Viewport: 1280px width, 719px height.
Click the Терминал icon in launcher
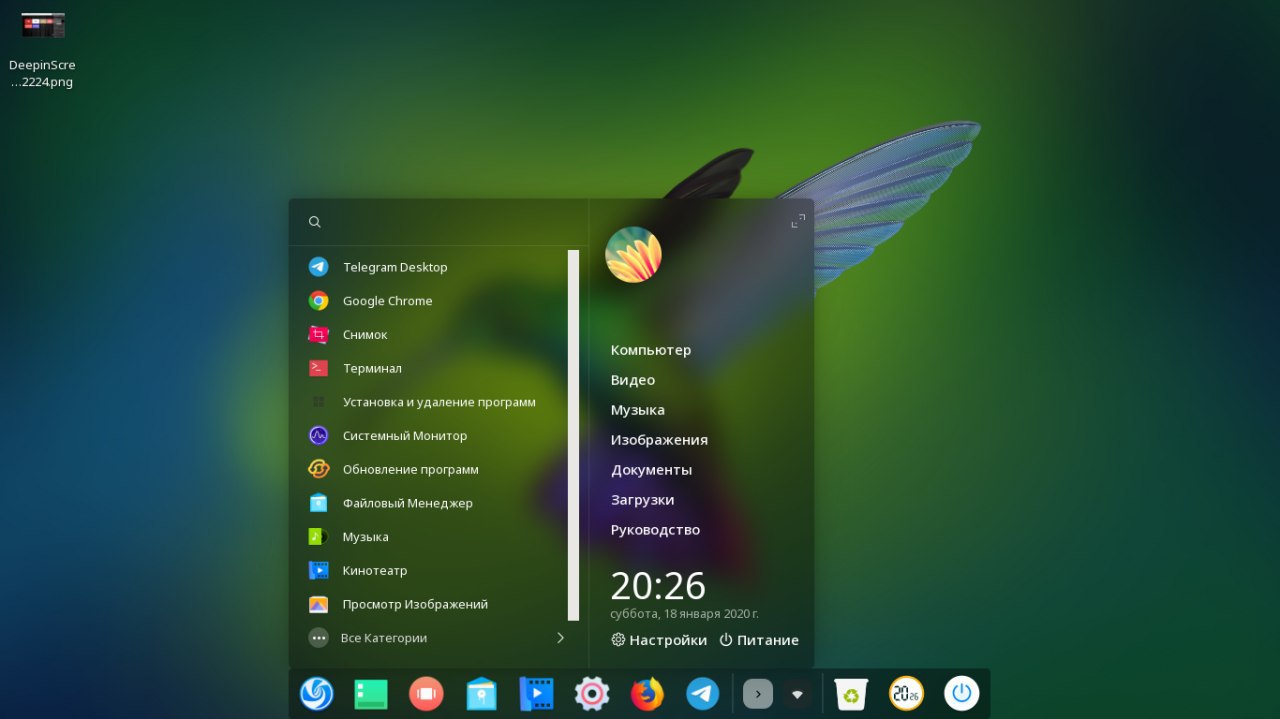point(318,368)
